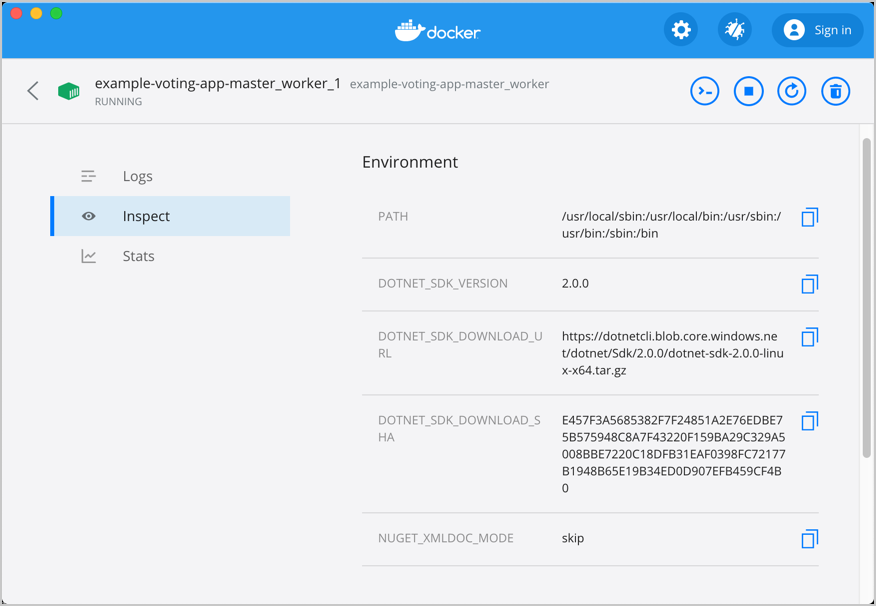Click the vertical scrollbar thumb
This screenshot has height=606, width=876.
[866, 298]
